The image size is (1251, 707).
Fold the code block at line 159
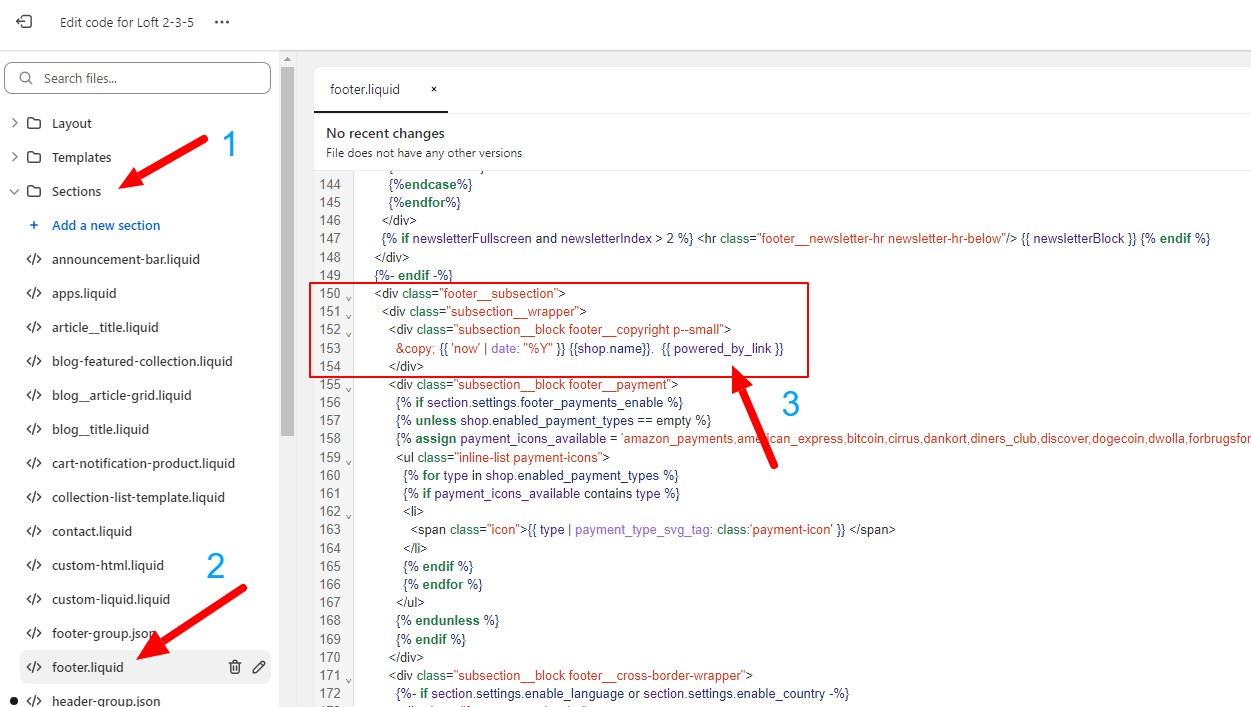coord(348,460)
